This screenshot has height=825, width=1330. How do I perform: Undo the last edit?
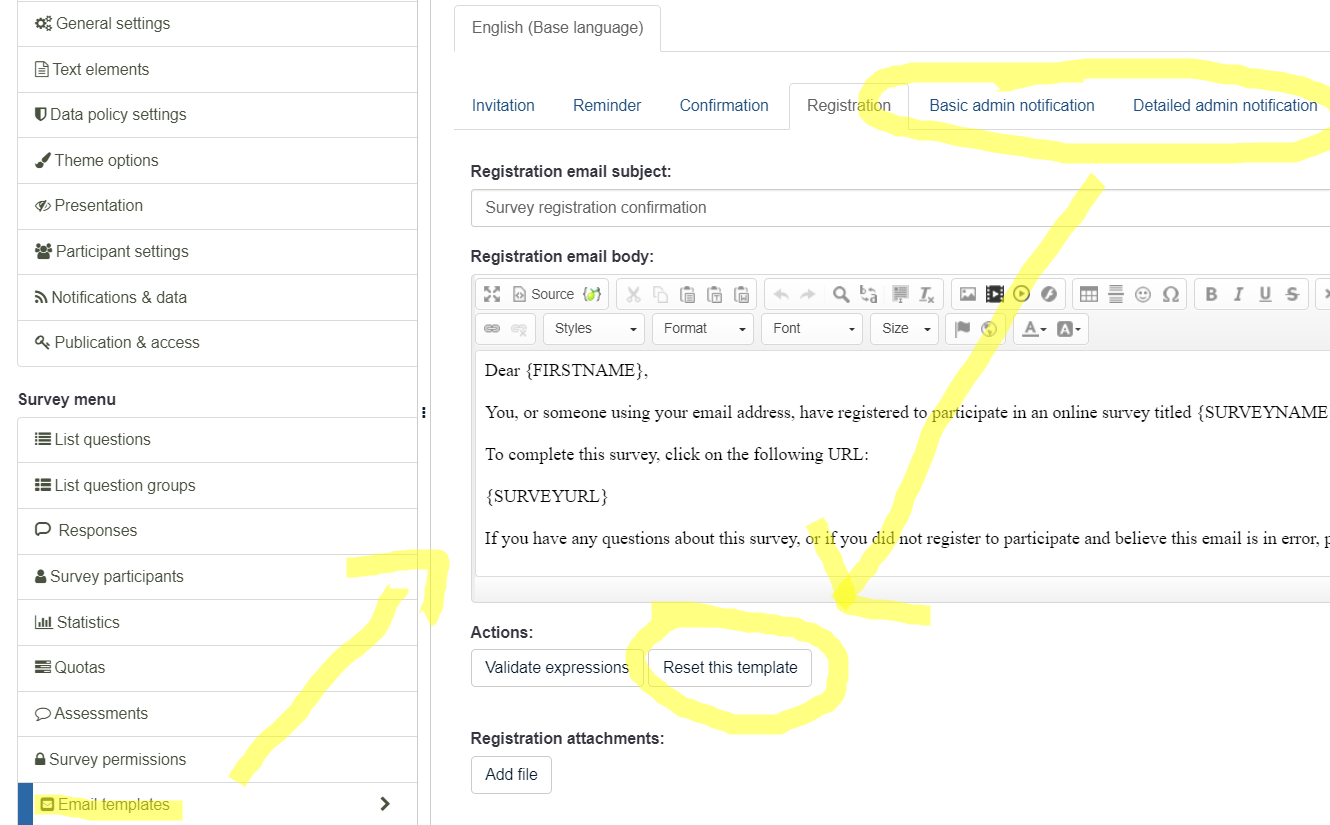[781, 294]
